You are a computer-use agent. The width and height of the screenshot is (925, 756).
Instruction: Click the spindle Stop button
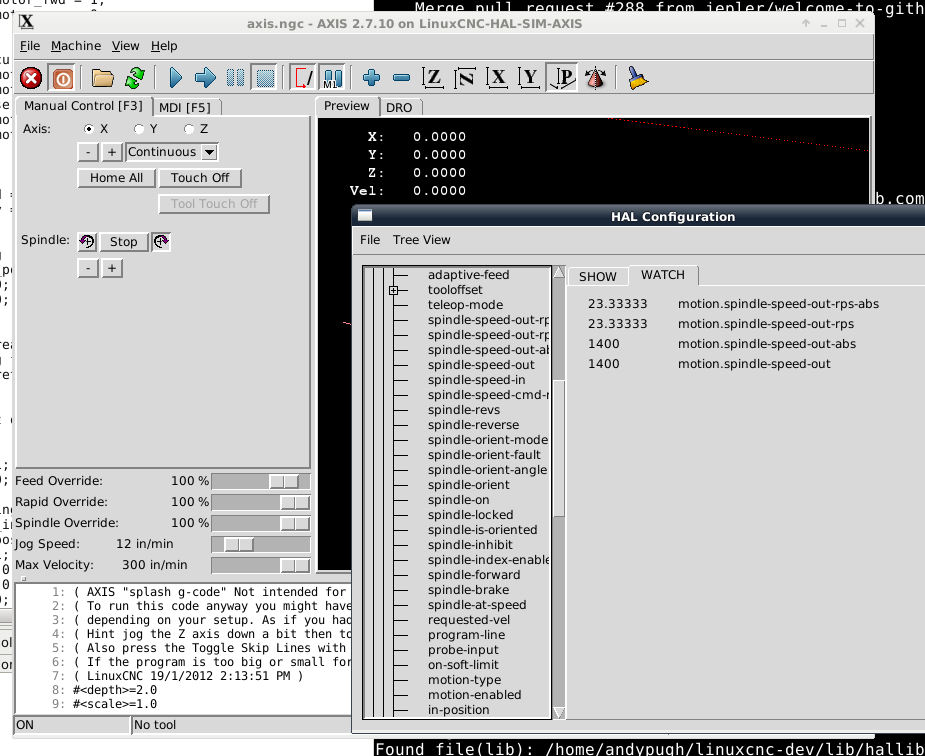[123, 242]
